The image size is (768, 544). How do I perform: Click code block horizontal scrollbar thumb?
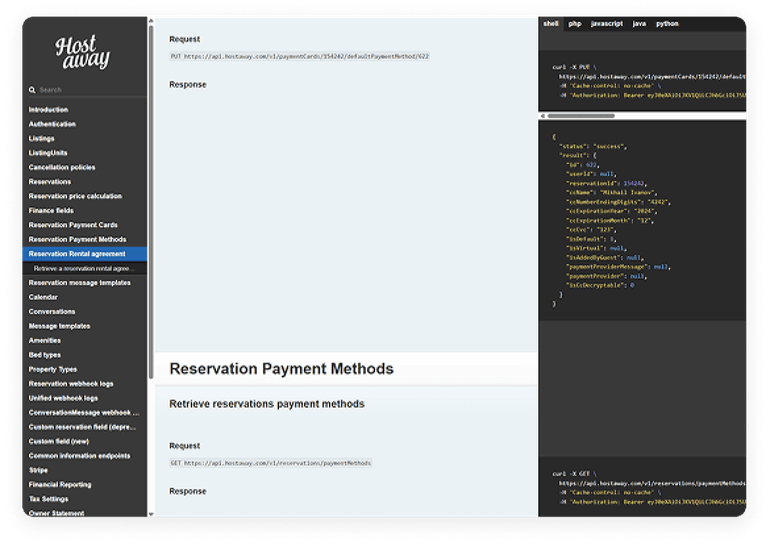click(x=581, y=116)
